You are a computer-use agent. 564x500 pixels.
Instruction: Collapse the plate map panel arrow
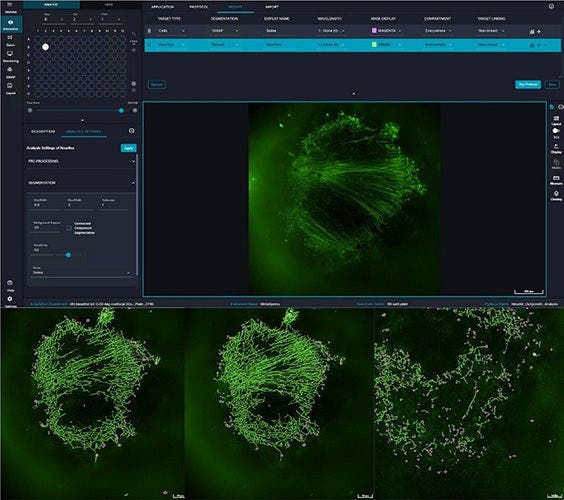(82, 120)
